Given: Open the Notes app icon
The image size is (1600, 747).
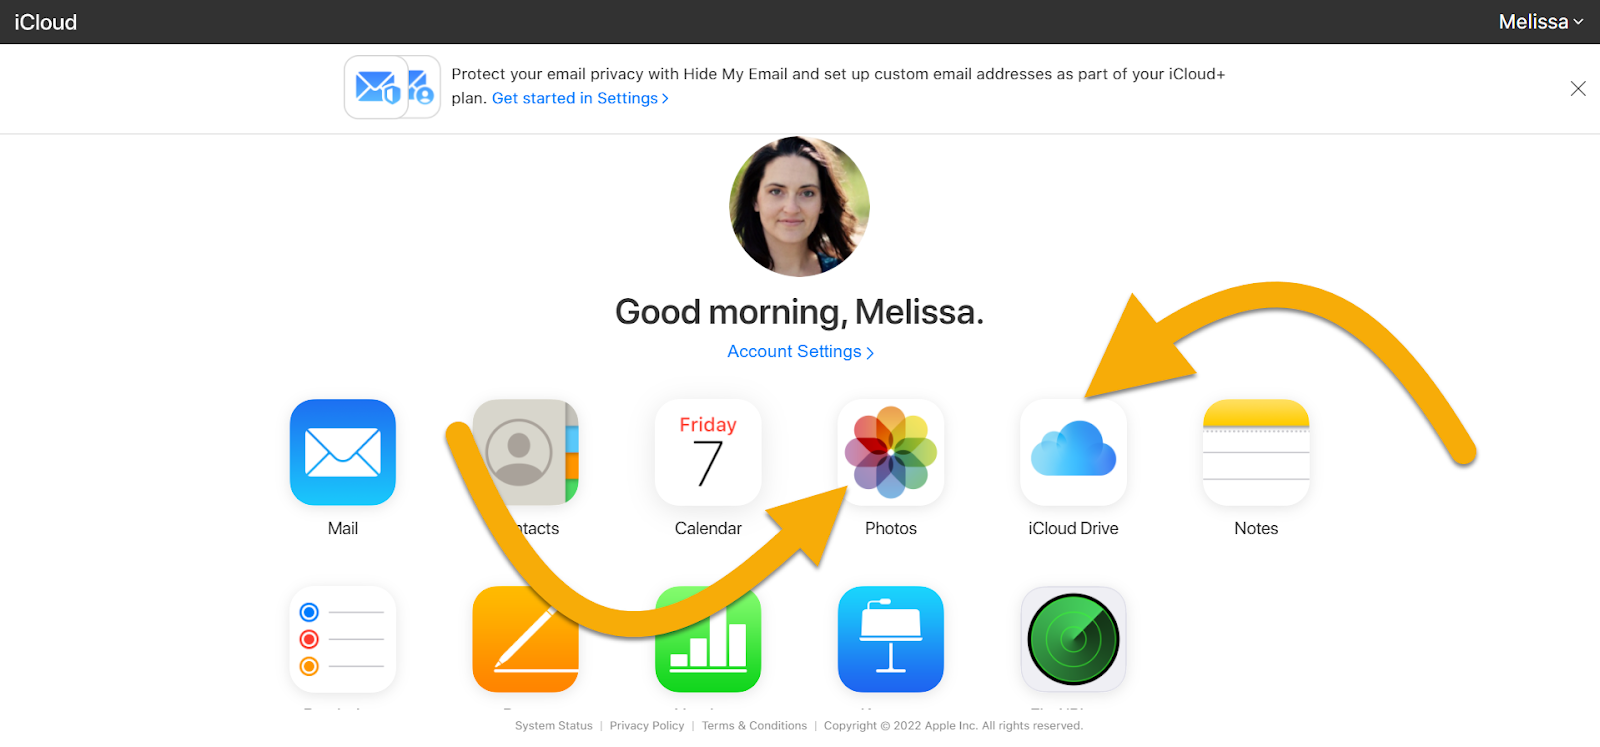Looking at the screenshot, I should 1256,452.
